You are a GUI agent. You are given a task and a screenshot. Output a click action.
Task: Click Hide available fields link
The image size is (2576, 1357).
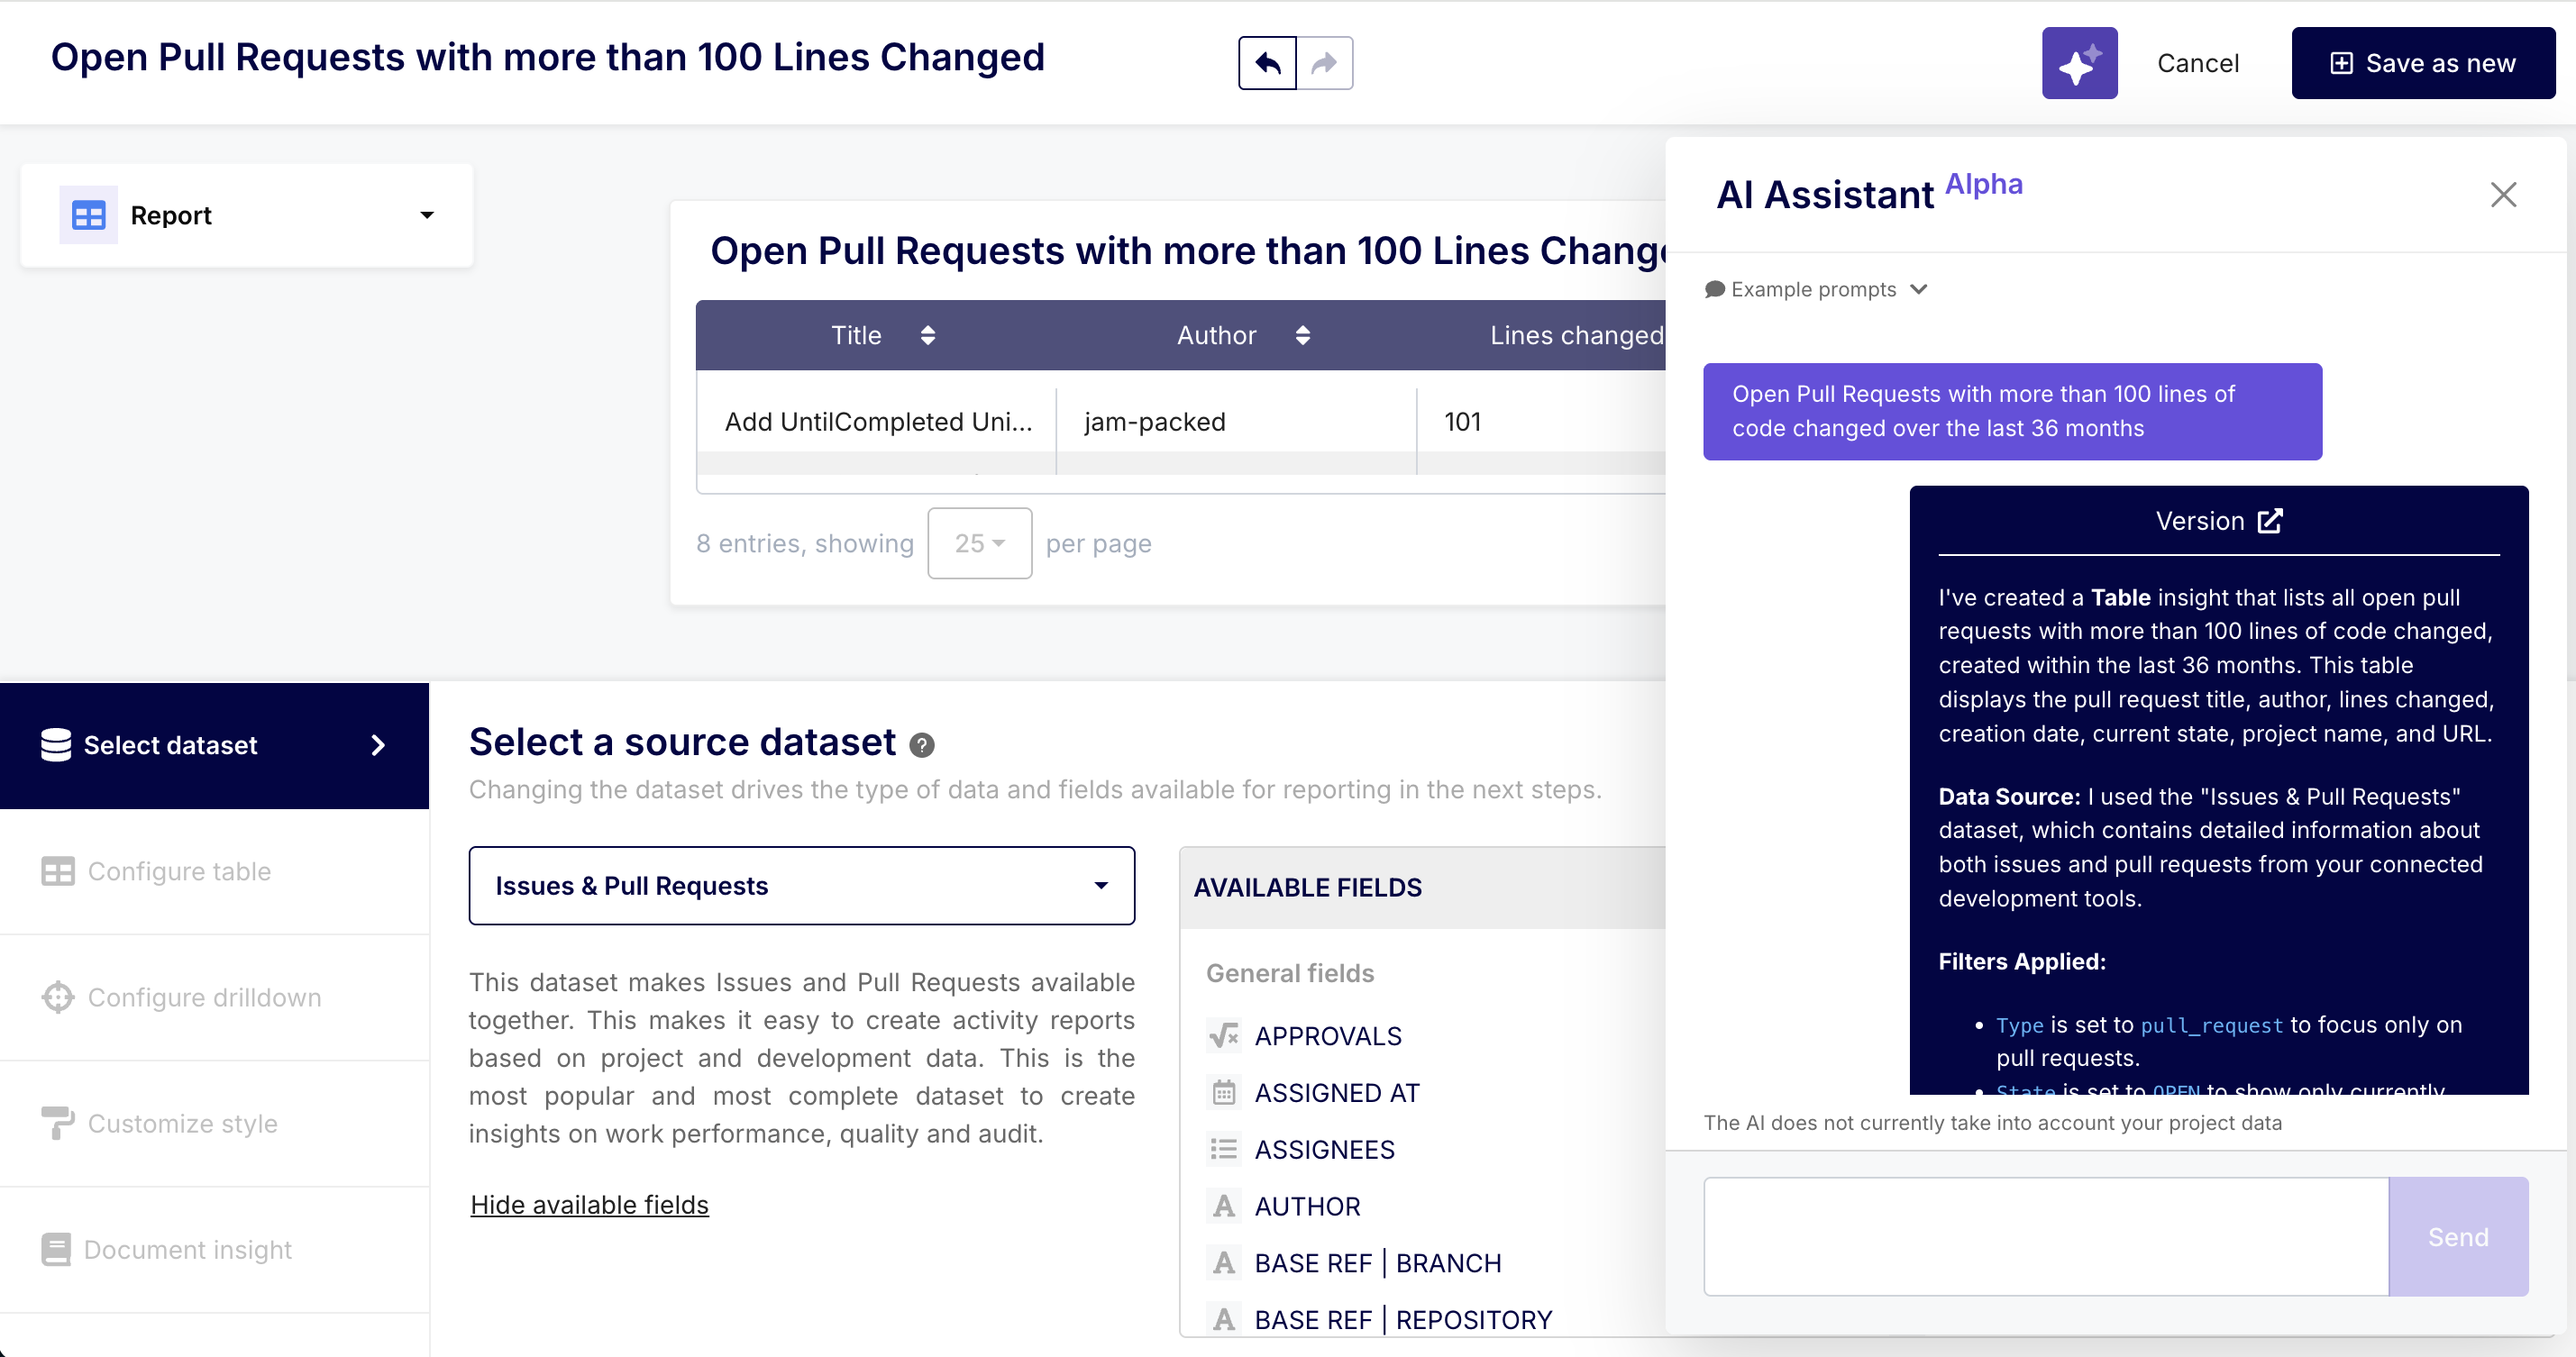(x=589, y=1204)
